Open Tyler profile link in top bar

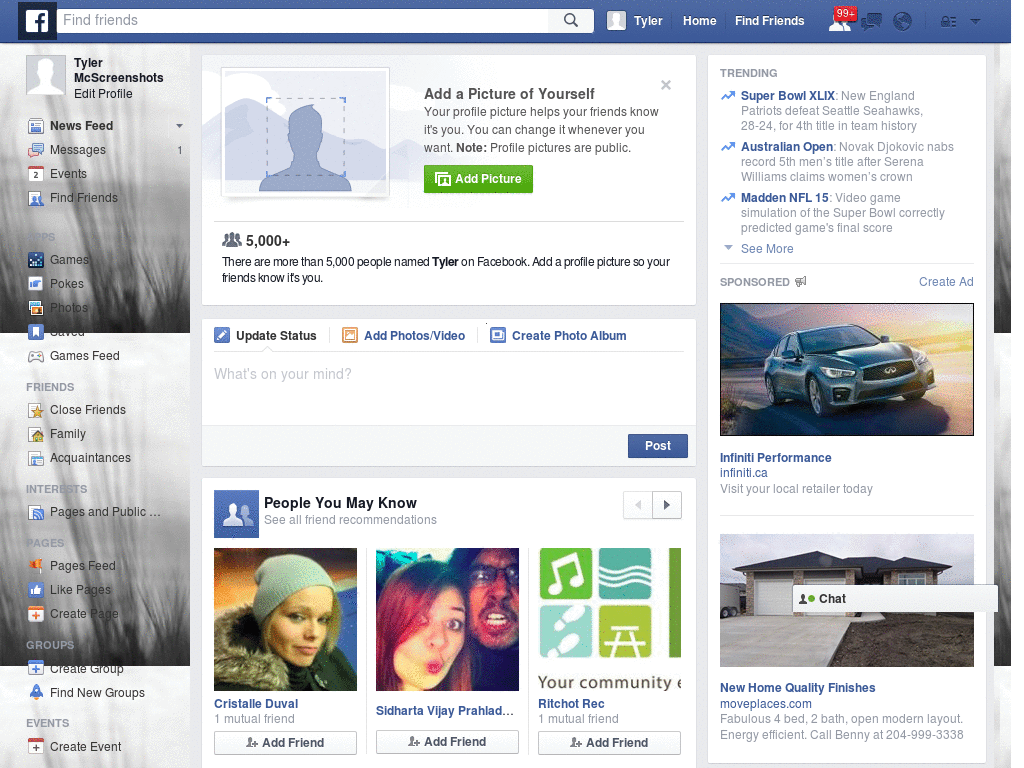tap(648, 21)
